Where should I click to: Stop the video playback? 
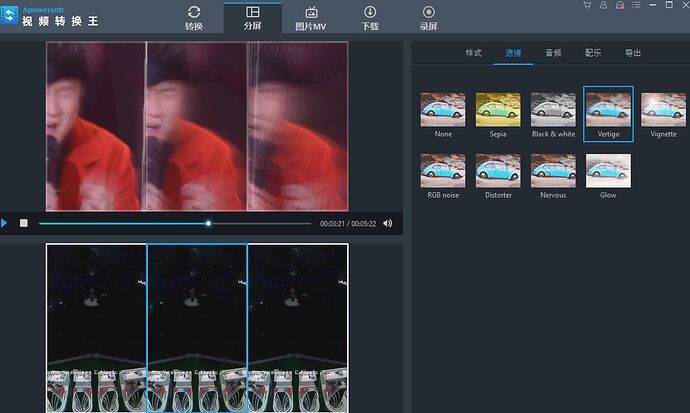(24, 223)
